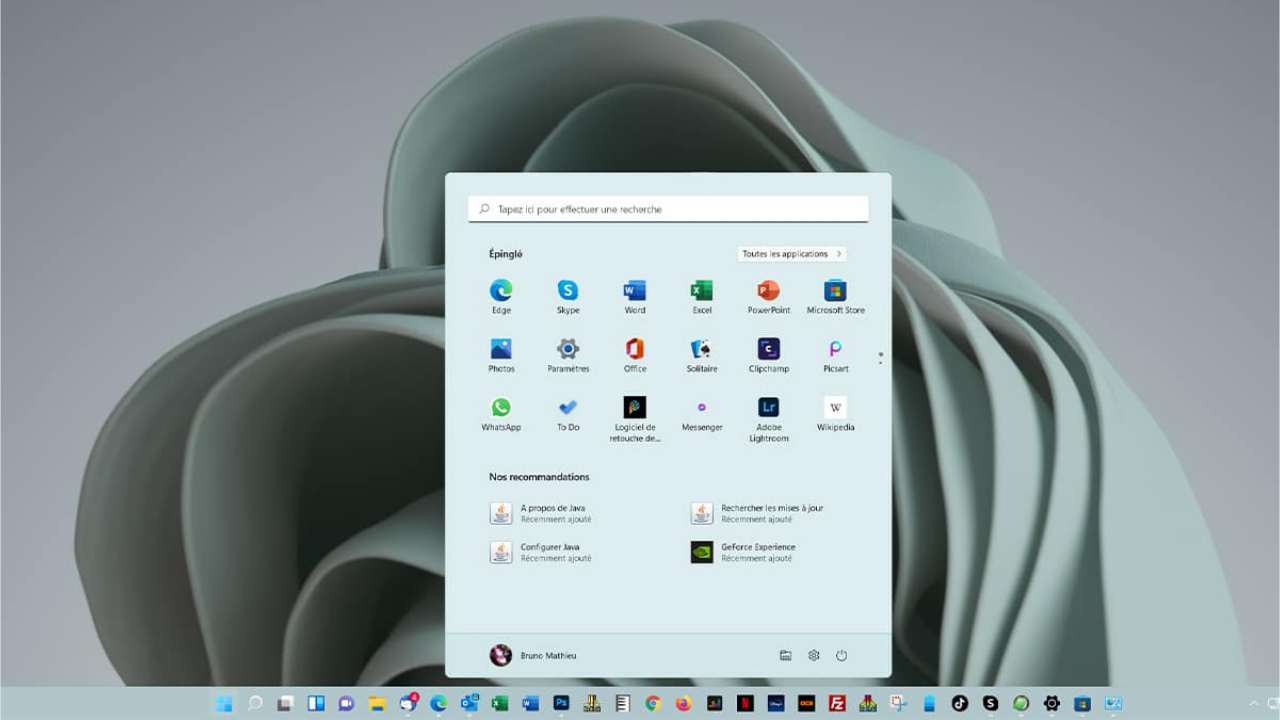Open the Photos app
The height and width of the screenshot is (720, 1280).
501,355
